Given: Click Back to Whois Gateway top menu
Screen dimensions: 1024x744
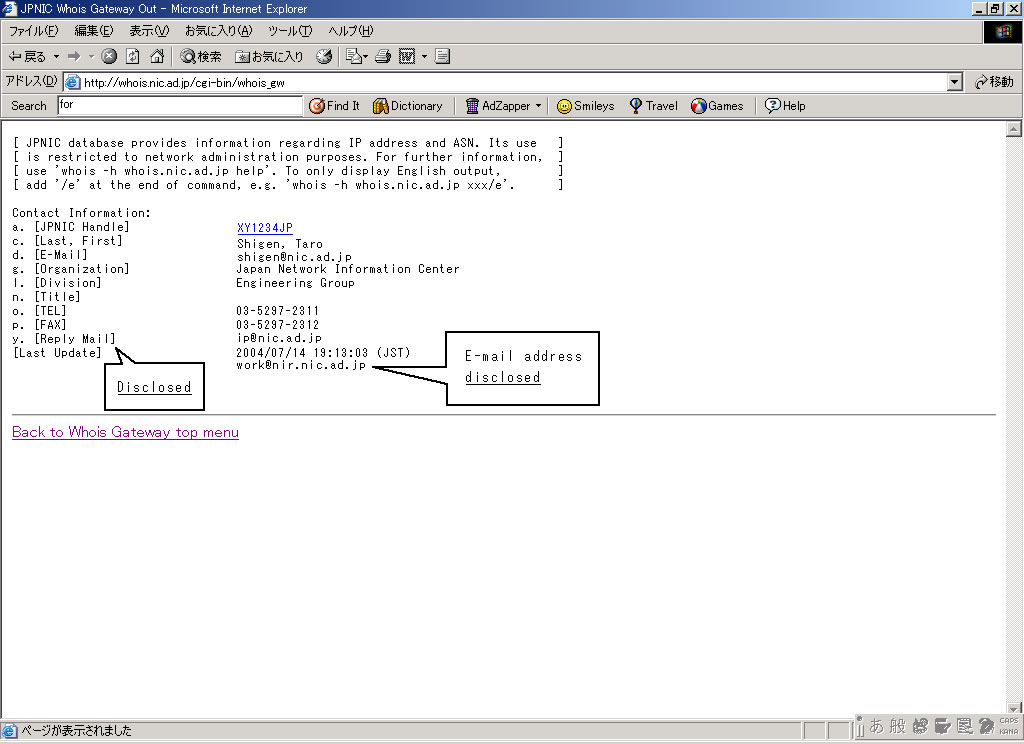Looking at the screenshot, I should coord(125,432).
